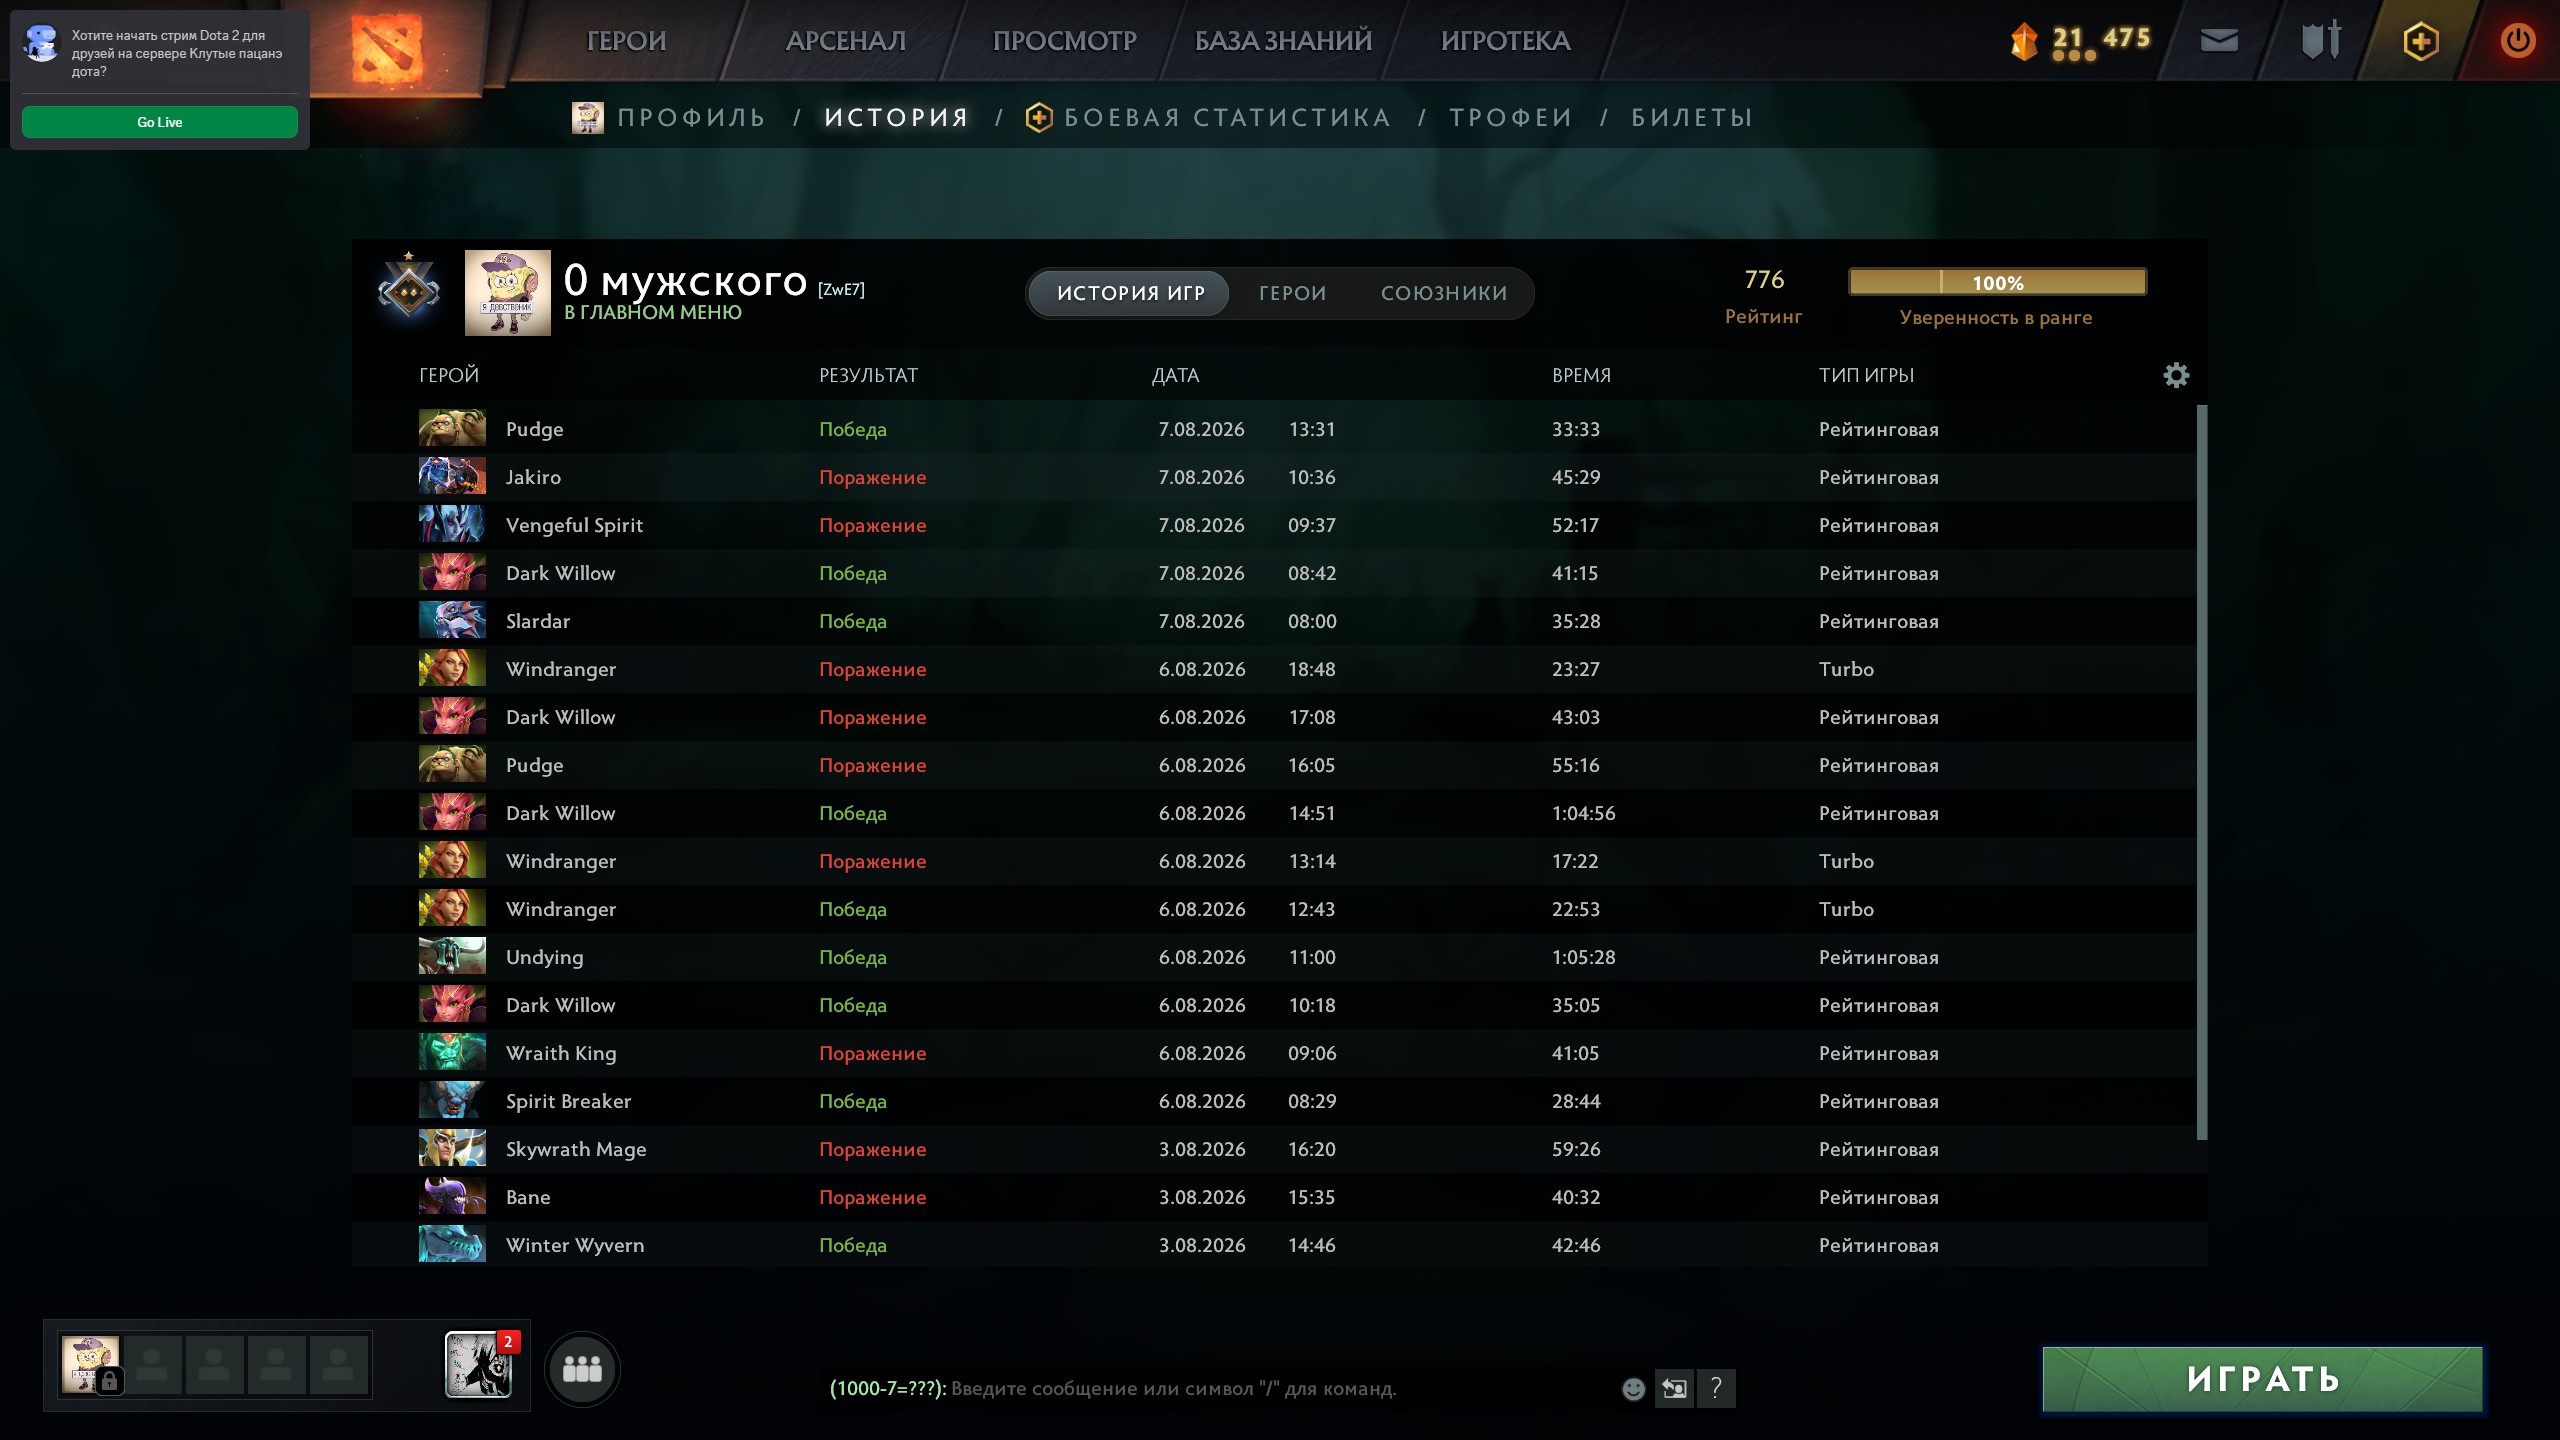Click the Vengeful Spirit hero portrait
2560x1440 pixels.
[452, 524]
